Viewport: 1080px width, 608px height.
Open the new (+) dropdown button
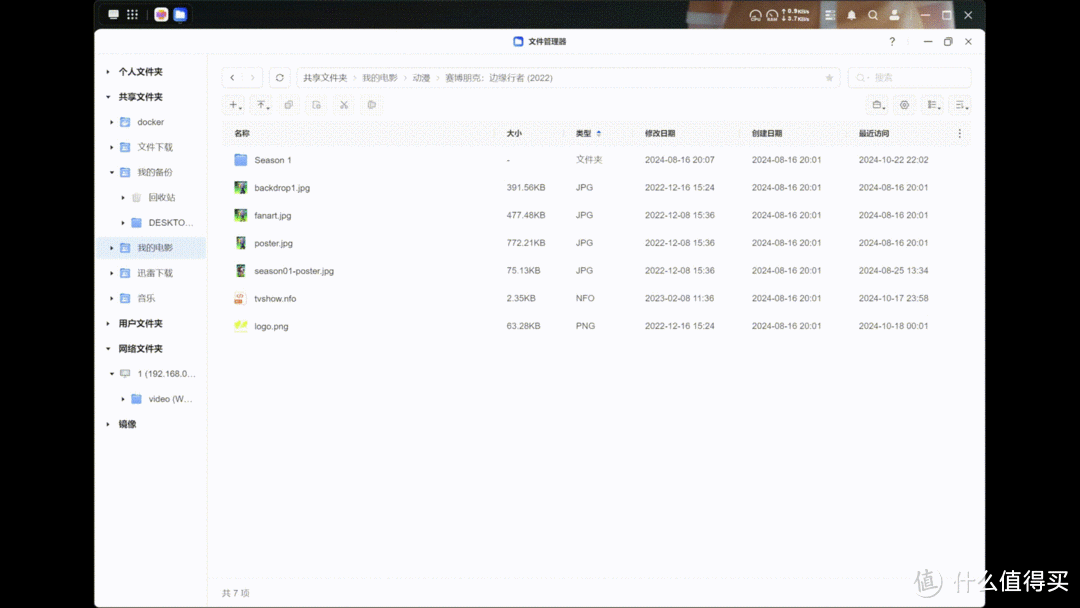point(234,105)
